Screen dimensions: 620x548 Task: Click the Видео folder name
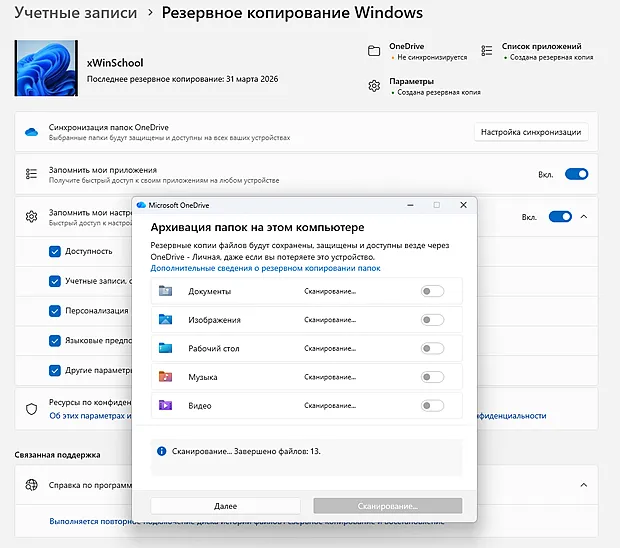pos(200,406)
